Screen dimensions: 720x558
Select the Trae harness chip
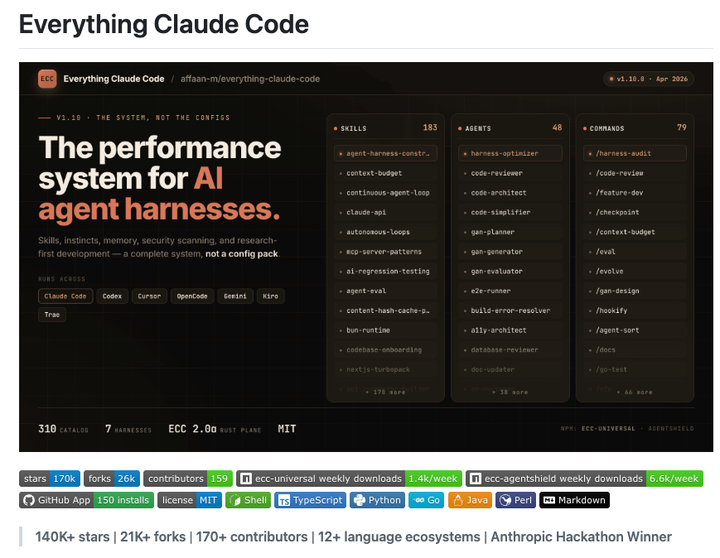(52, 315)
